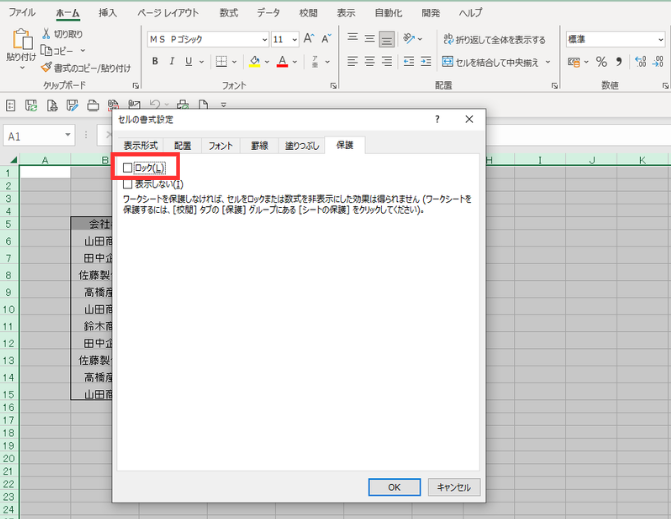Switch to the 校閲 ribbon tab
Screen dimensions: 671x519
pos(308,12)
